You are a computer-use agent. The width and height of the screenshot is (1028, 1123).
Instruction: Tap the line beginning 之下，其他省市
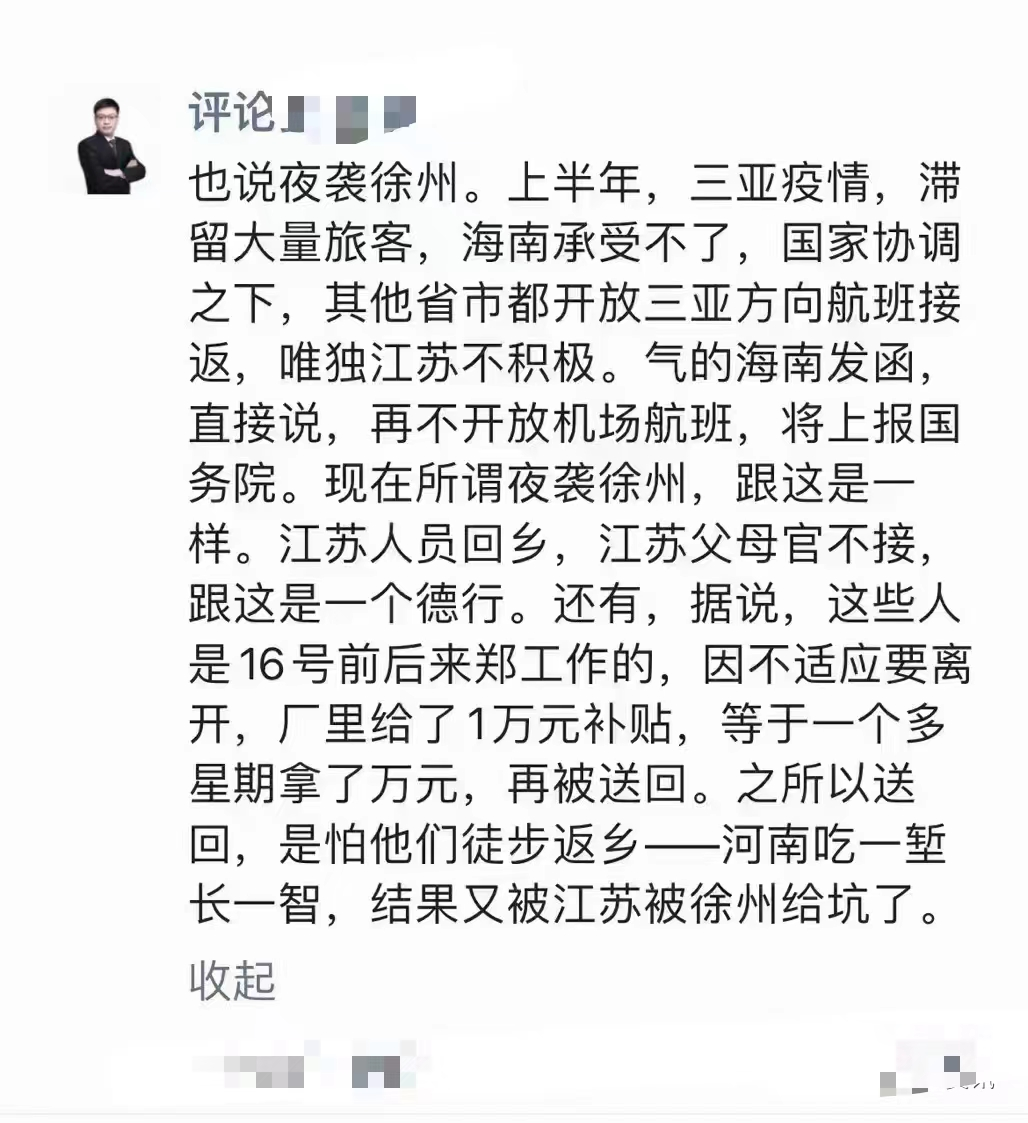tap(575, 304)
